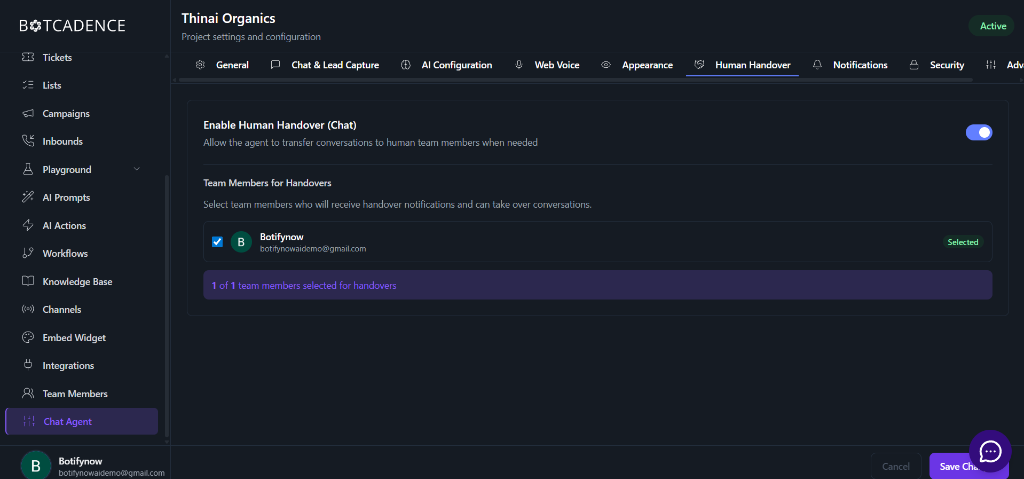Click the AI Prompts wand icon
Viewport: 1024px width, 479px height.
click(27, 197)
